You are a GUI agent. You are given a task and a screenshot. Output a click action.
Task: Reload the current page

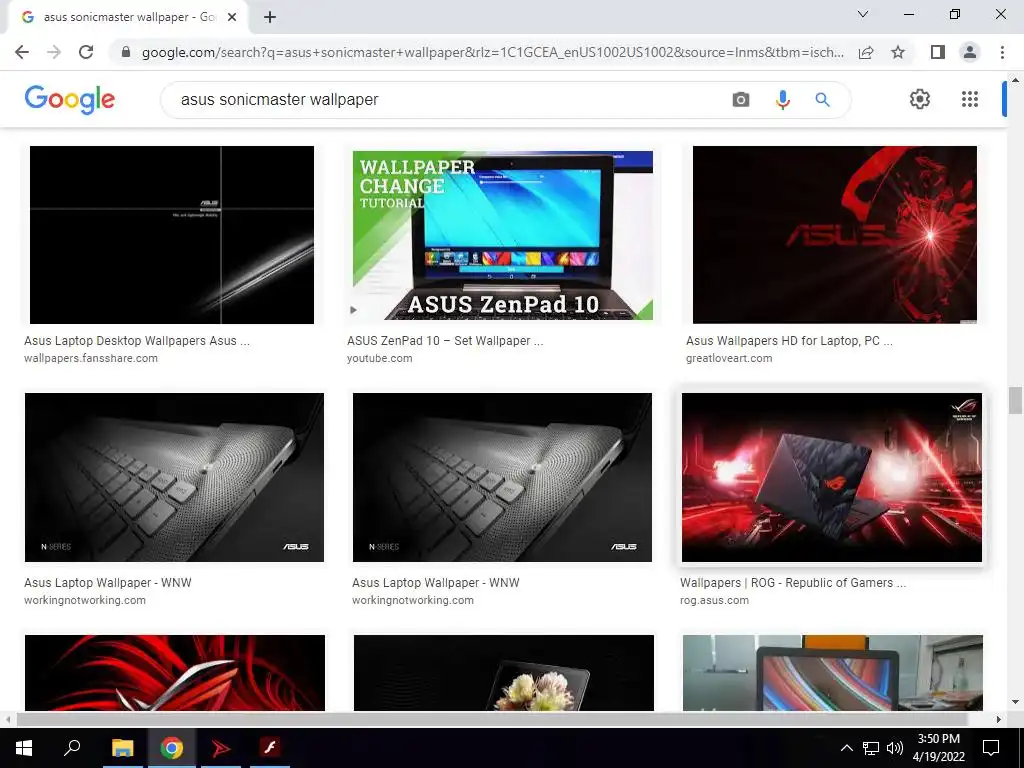(86, 52)
